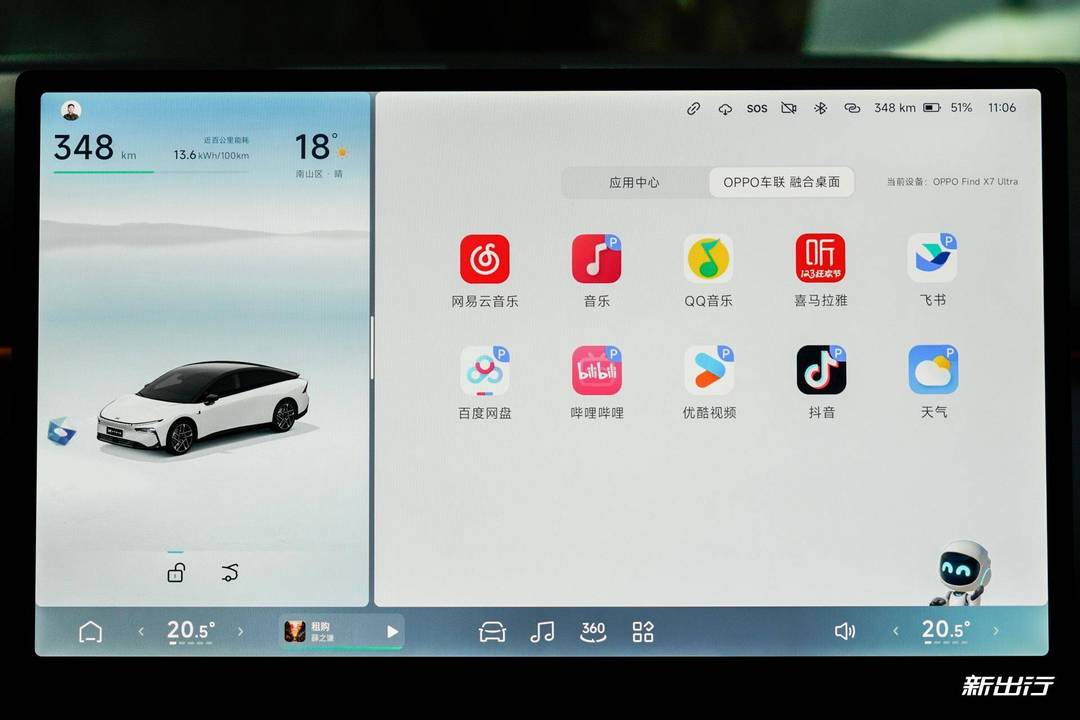The image size is (1080, 720).
Task: Tap the driver-side 20.5° temperature value
Action: pos(191,630)
